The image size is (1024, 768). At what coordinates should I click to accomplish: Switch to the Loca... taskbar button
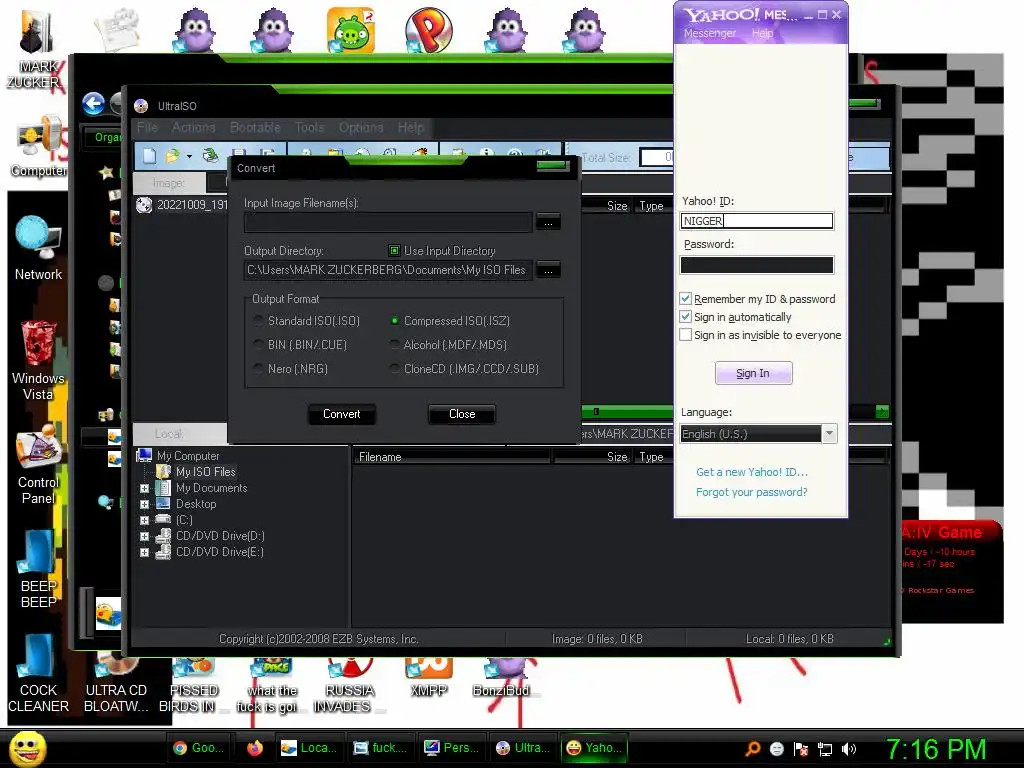pos(309,748)
